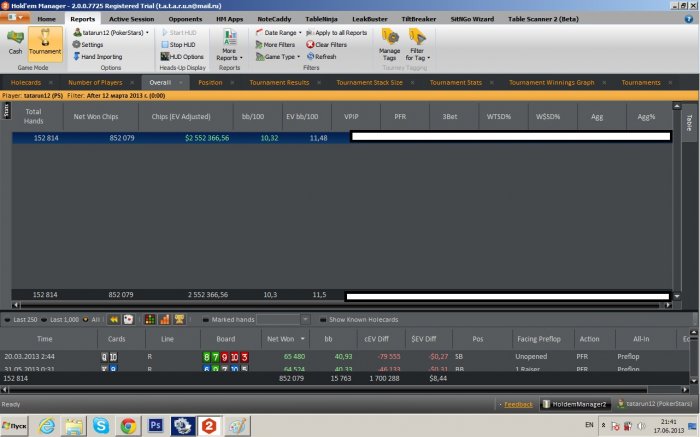Click the Table vertical side tab
Image resolution: width=700 pixels, height=437 pixels.
pos(689,123)
